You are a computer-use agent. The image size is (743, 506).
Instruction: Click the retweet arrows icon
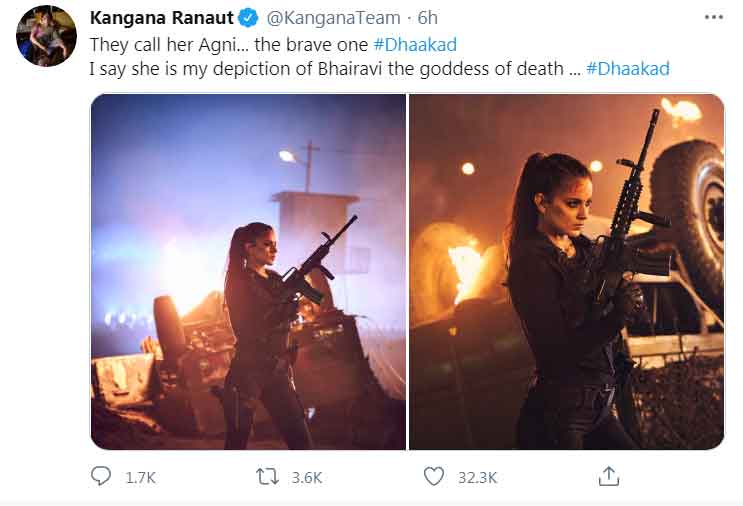pos(267,477)
